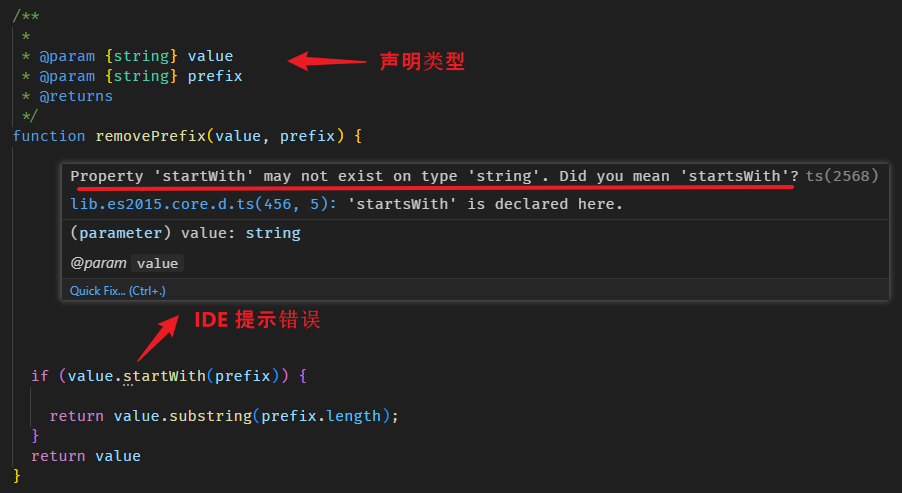Click the Quick Fix... (Ctrl+.) link
902x493 pixels.
117,291
